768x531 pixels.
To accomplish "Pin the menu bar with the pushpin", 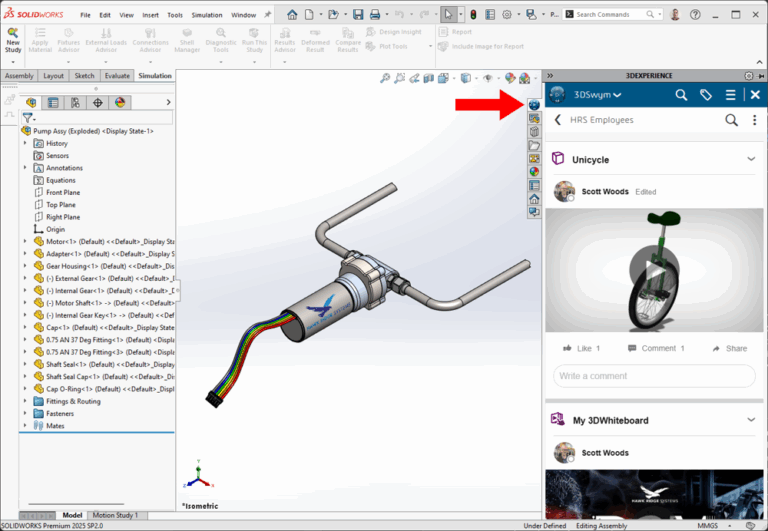I will pos(267,15).
